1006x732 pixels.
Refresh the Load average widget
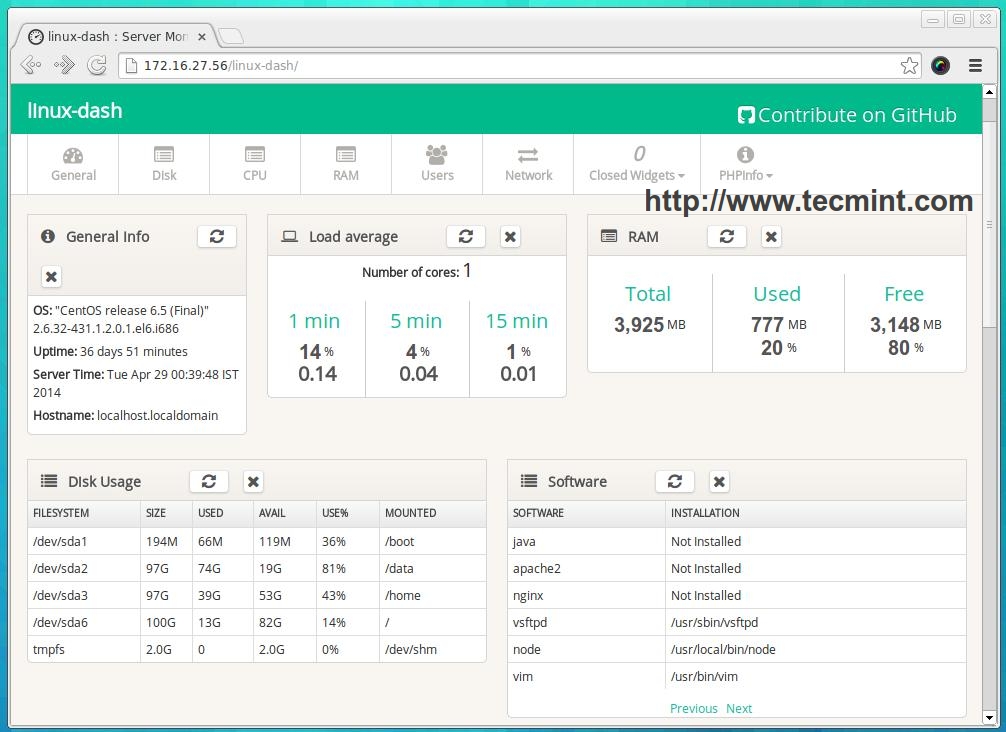coord(465,236)
